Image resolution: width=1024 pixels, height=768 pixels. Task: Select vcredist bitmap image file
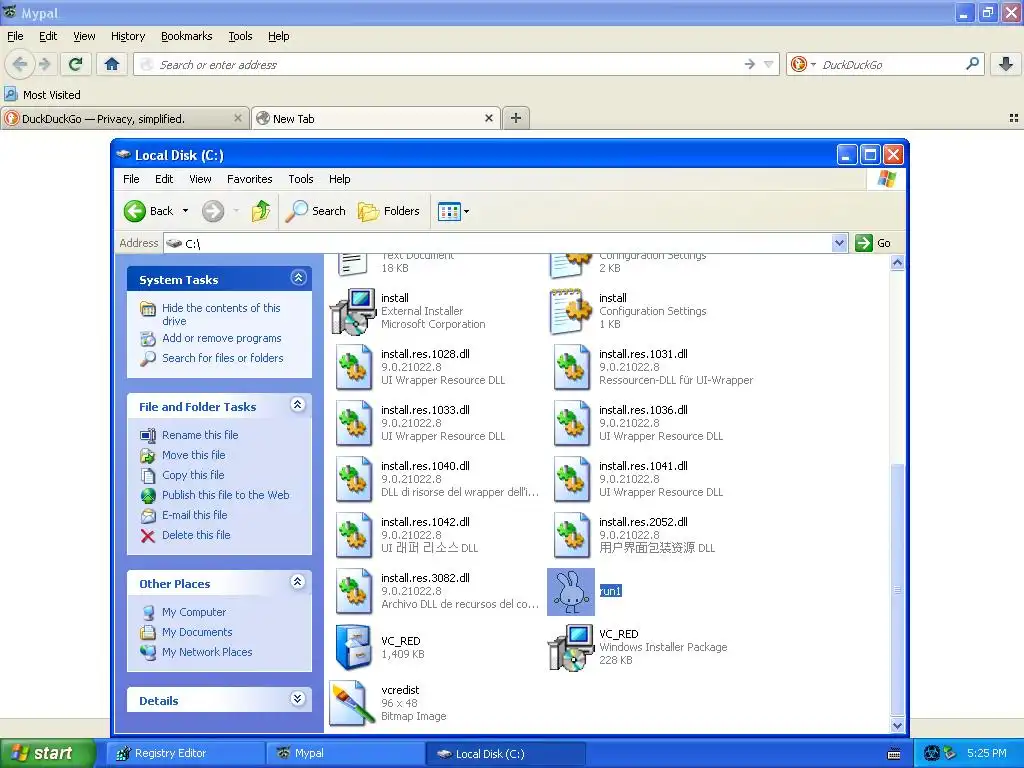point(389,703)
